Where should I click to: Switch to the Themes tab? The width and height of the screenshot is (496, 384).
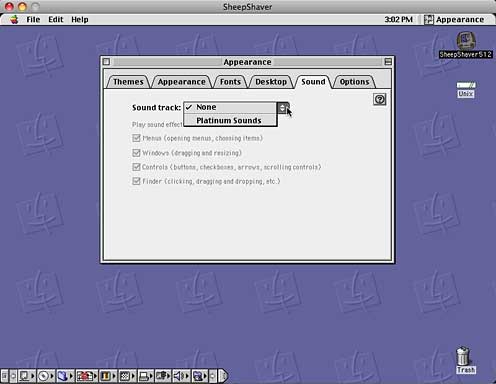click(128, 82)
